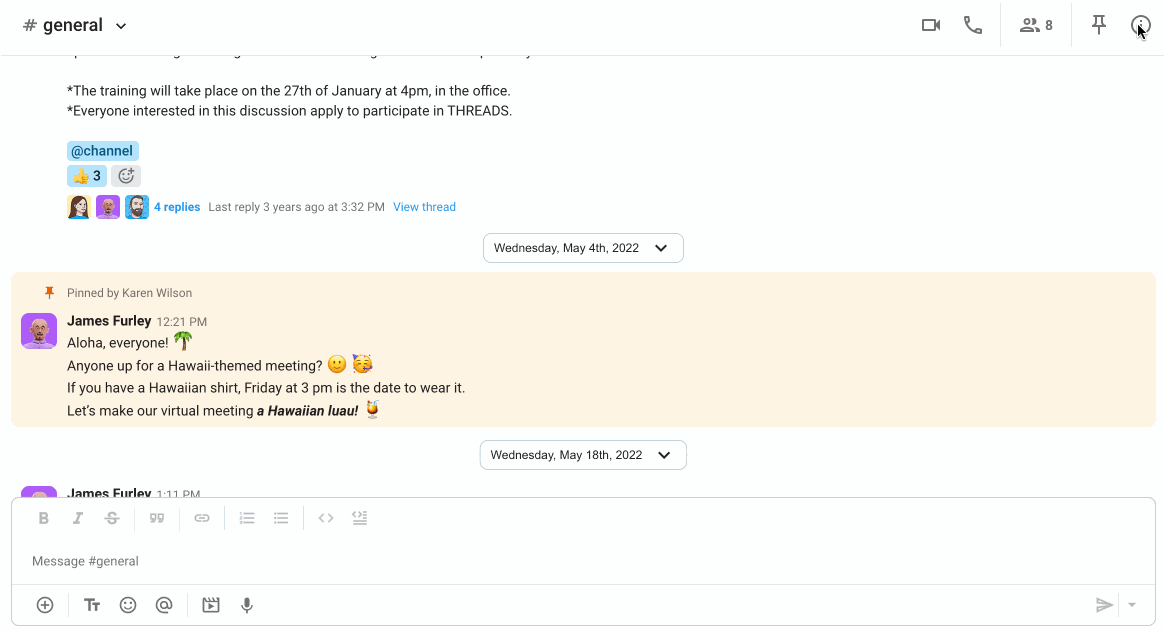
Task: Mention someone with the @ icon
Action: (x=164, y=606)
